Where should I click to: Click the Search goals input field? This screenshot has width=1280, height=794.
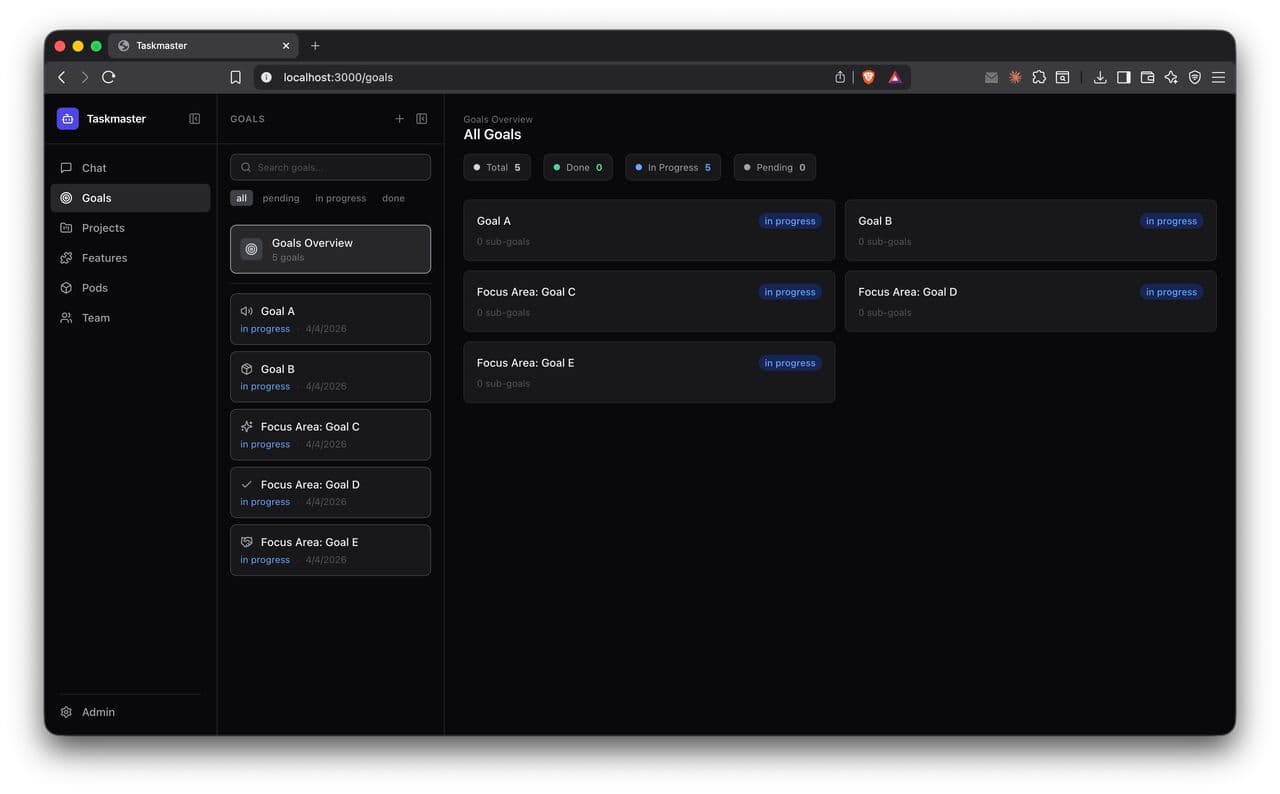pos(330,167)
